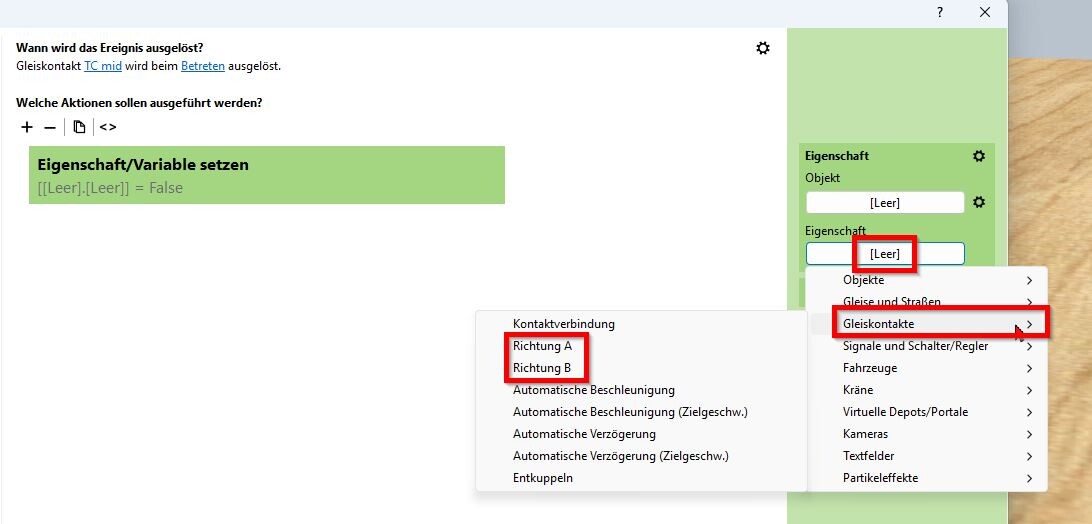
Task: Expand the Kameras submenu
Action: click(x=927, y=433)
